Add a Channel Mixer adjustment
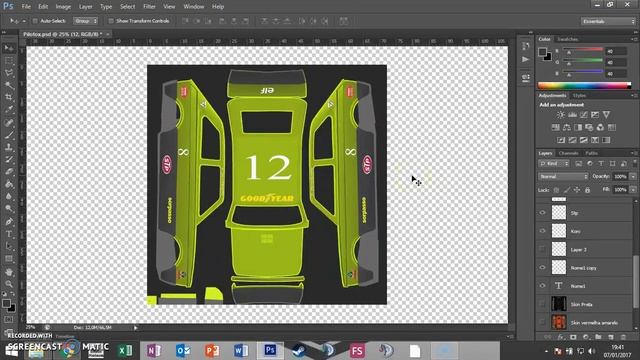The width and height of the screenshot is (640, 360). [x=600, y=127]
